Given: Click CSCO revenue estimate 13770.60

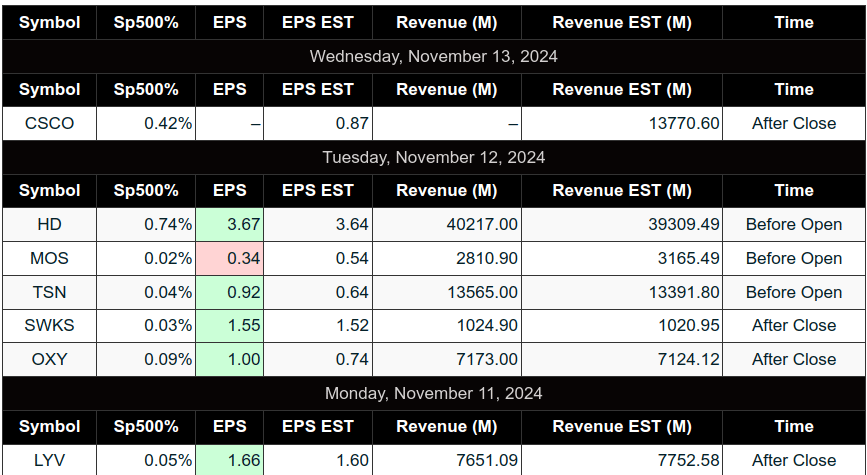Looking at the screenshot, I should coord(684,123).
